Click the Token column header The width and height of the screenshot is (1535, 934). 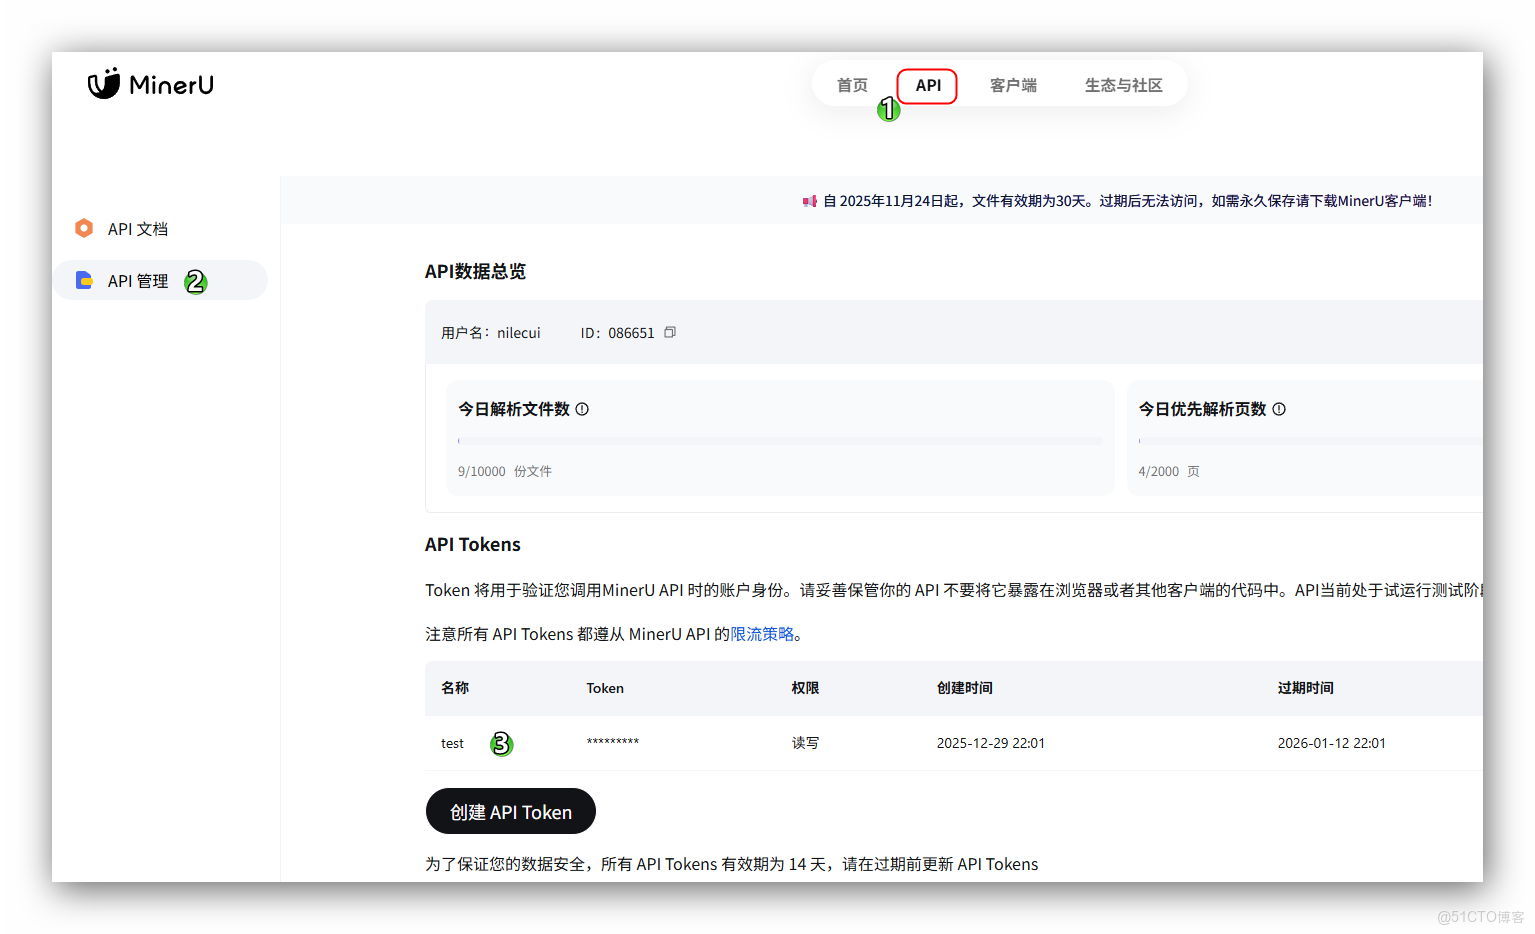(x=605, y=688)
